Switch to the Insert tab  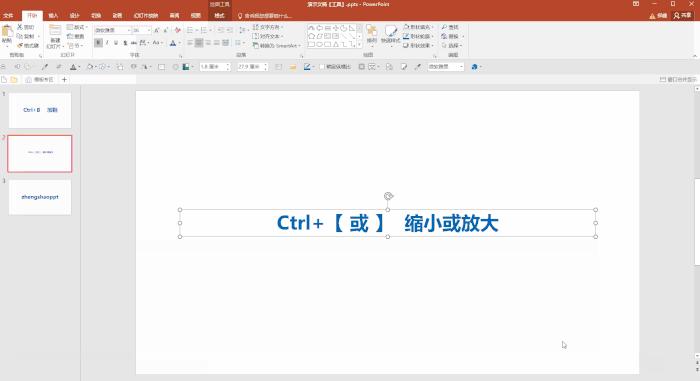click(x=53, y=16)
